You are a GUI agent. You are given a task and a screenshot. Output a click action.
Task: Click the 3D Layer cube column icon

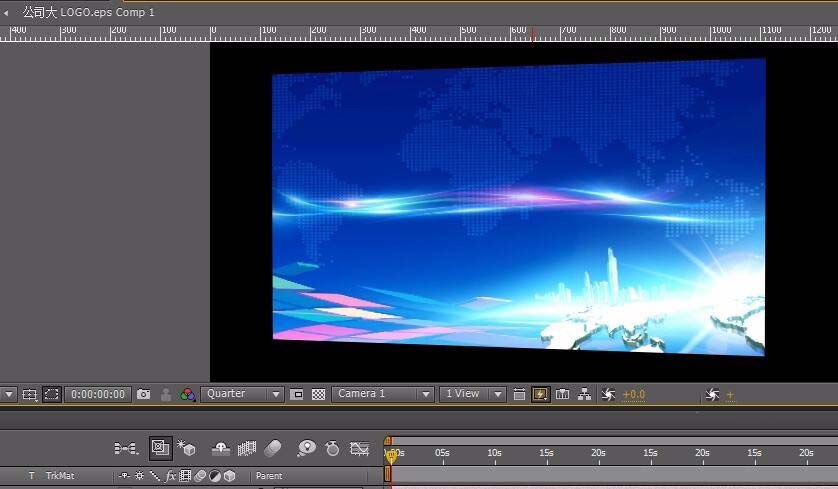pos(230,475)
